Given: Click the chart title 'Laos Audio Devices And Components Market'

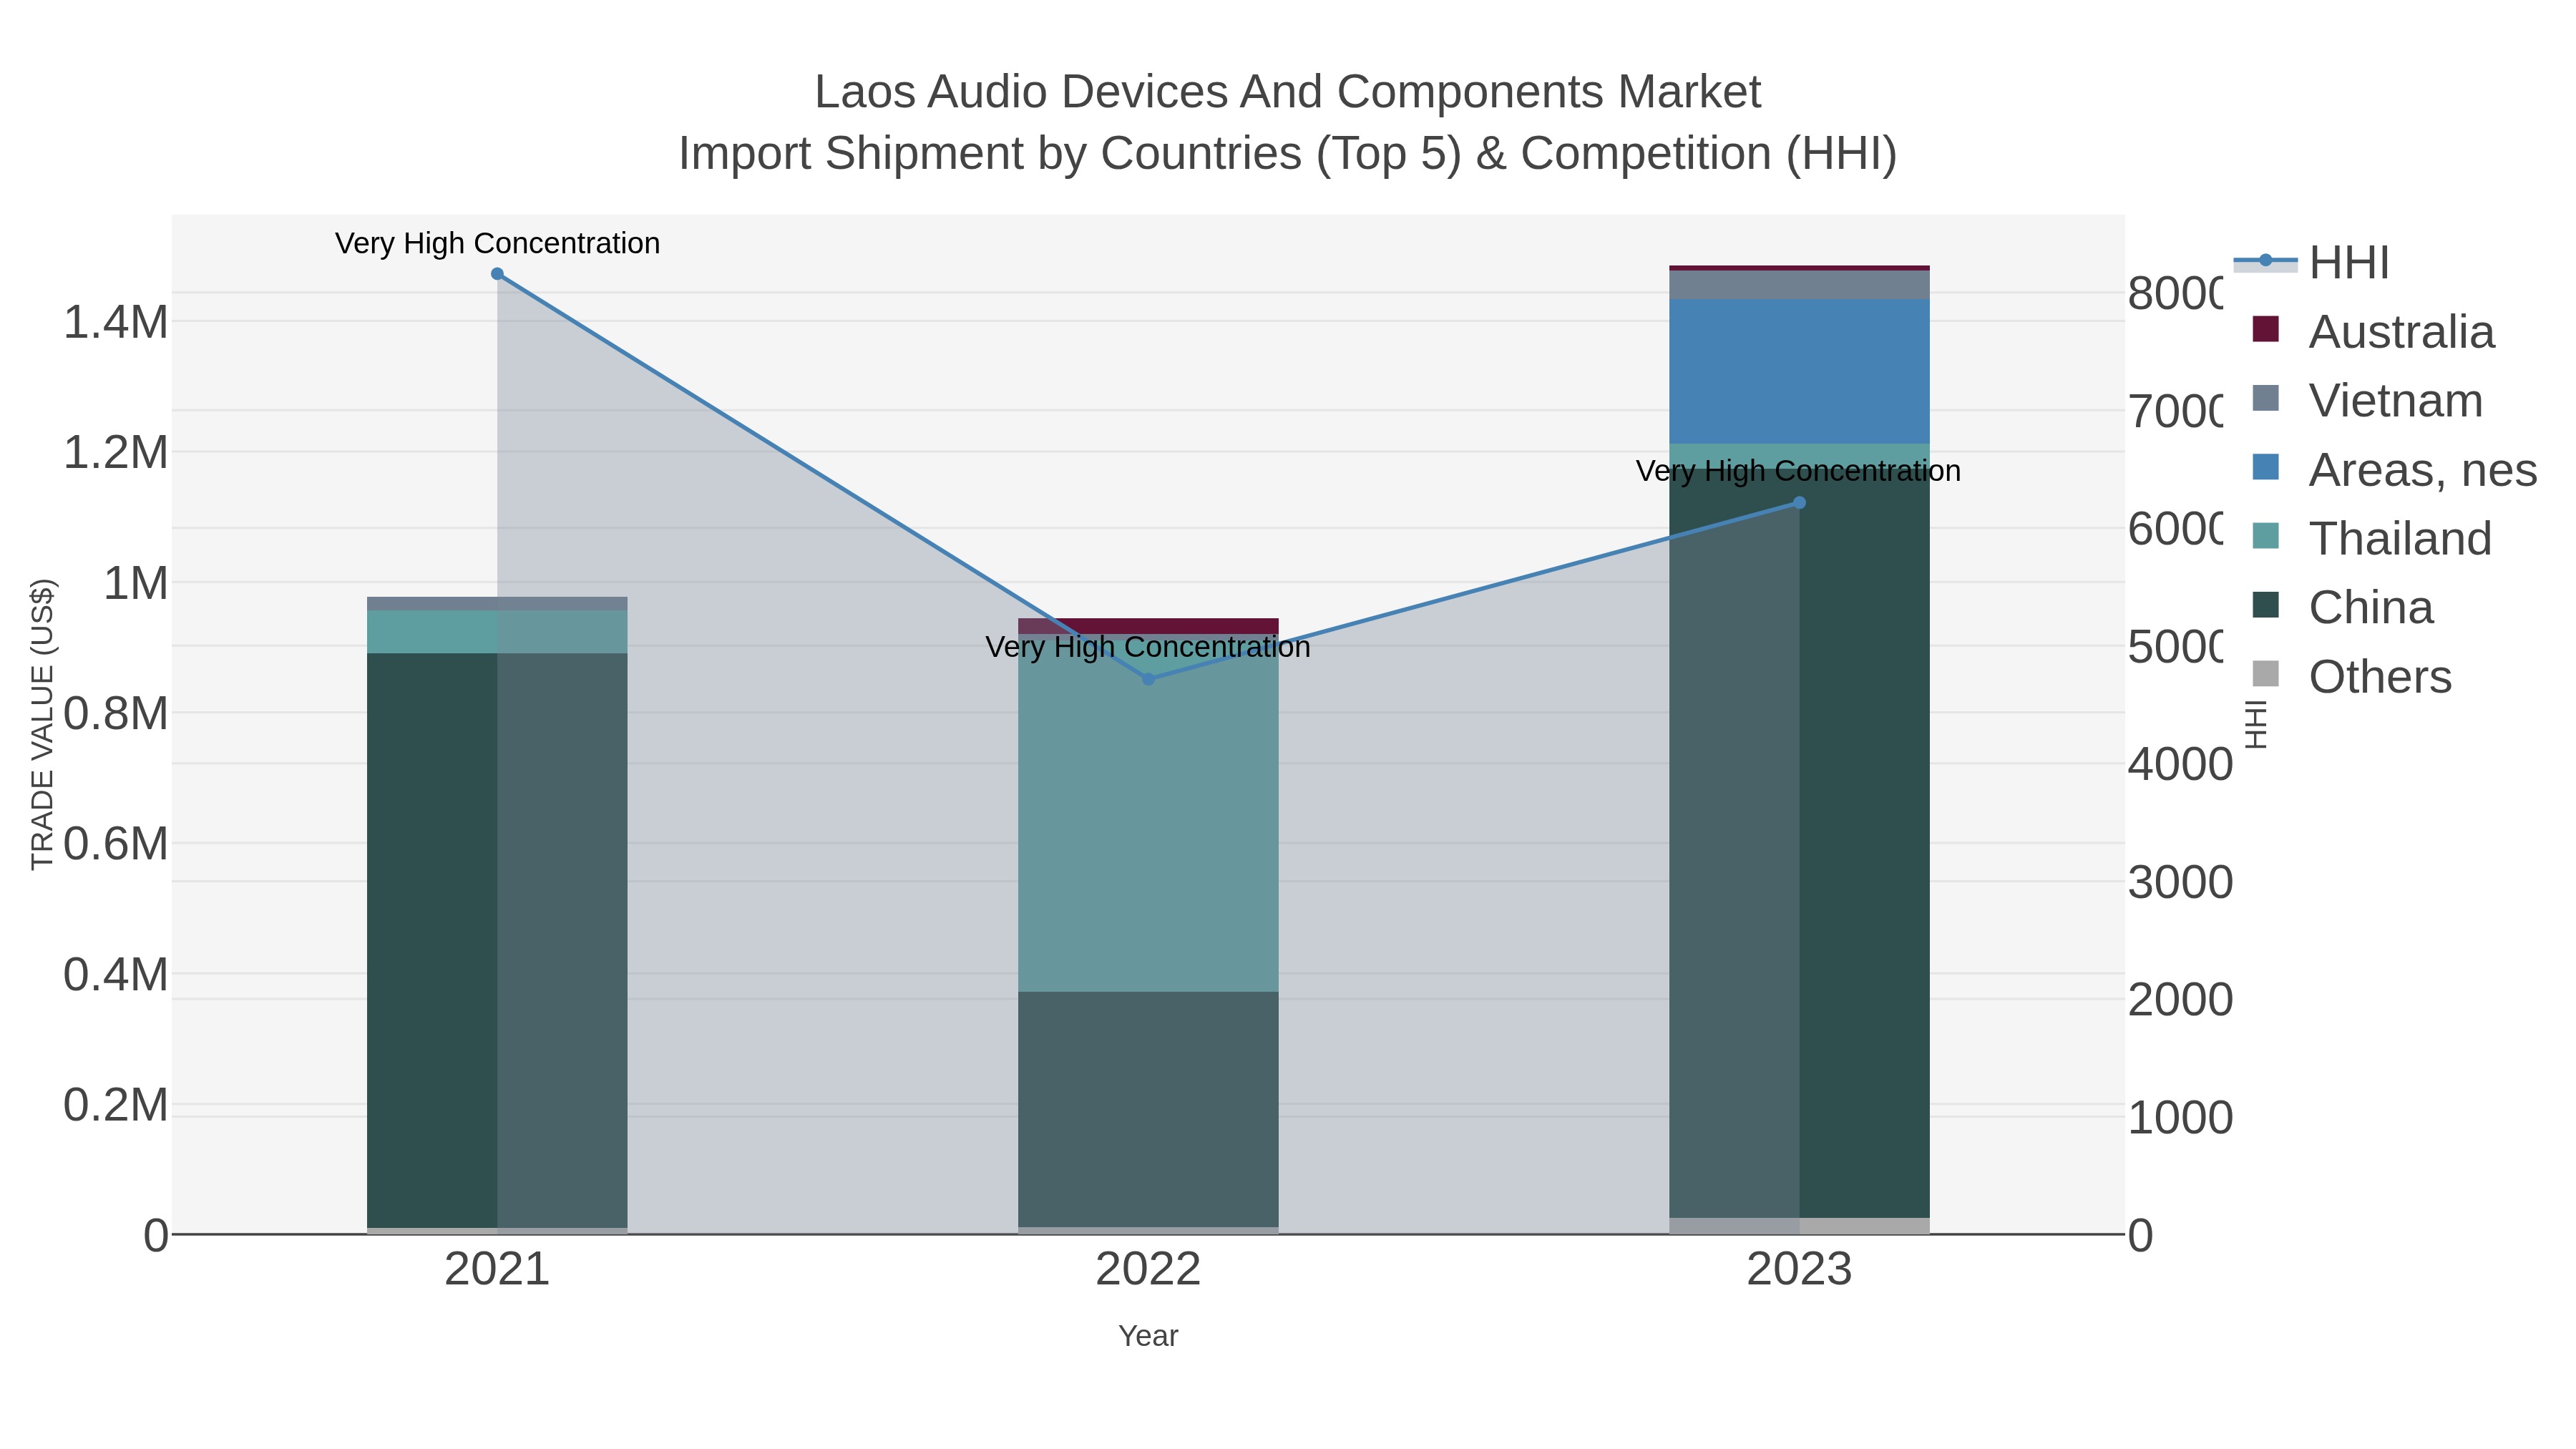Looking at the screenshot, I should (x=1288, y=92).
